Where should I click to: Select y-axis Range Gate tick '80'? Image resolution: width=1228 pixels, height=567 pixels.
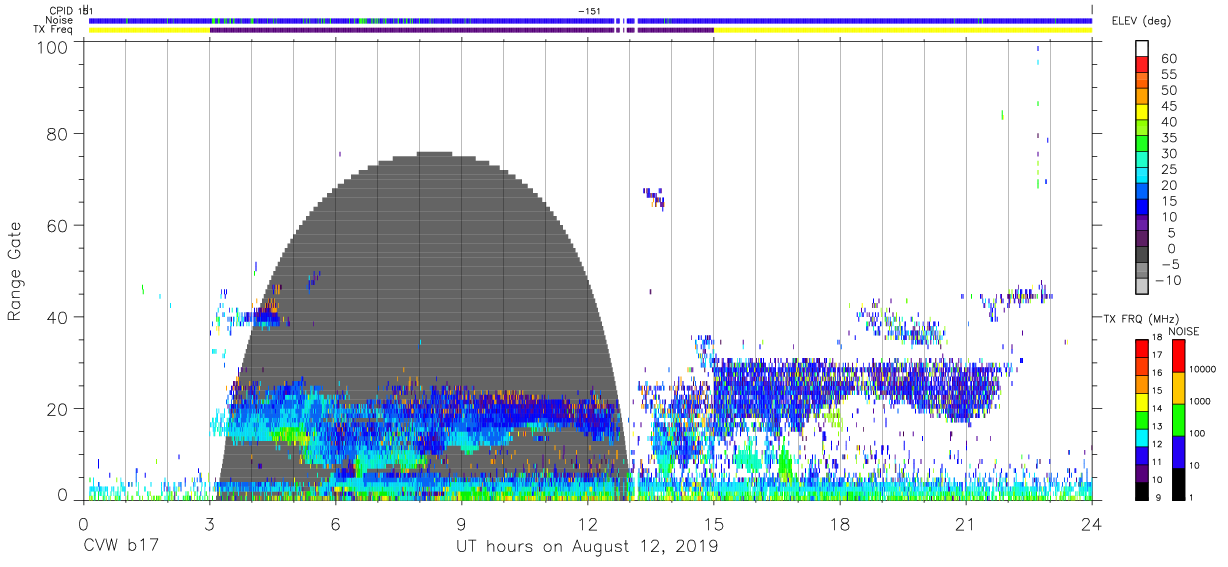click(x=58, y=133)
